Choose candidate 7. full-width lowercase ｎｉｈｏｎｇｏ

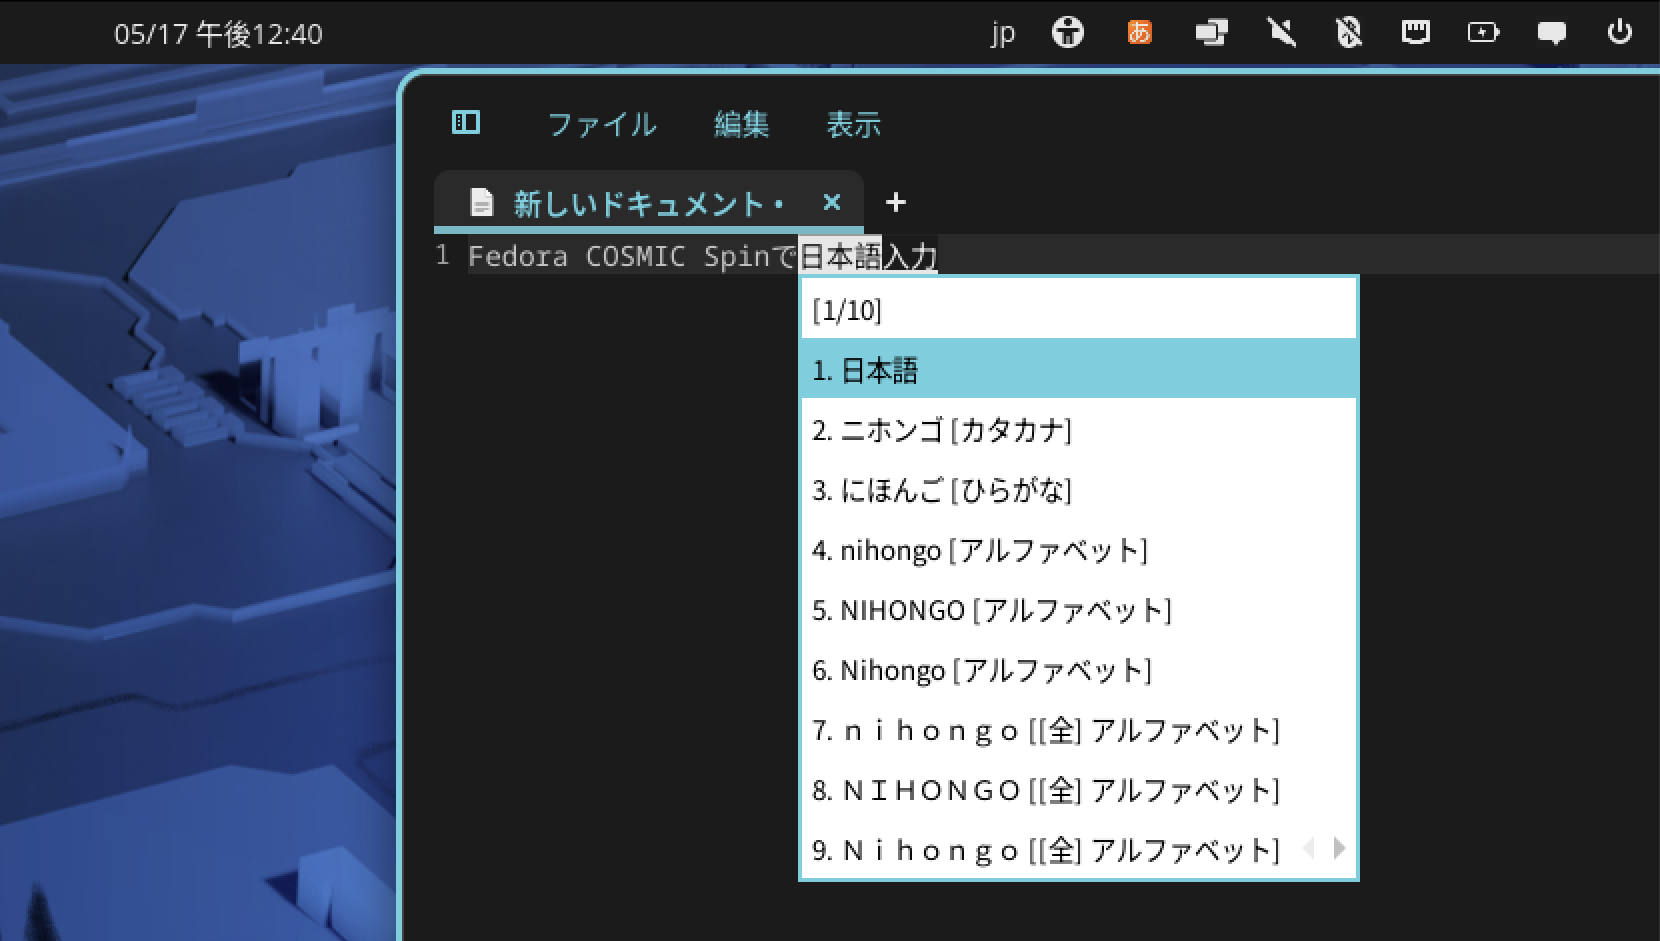click(1079, 730)
